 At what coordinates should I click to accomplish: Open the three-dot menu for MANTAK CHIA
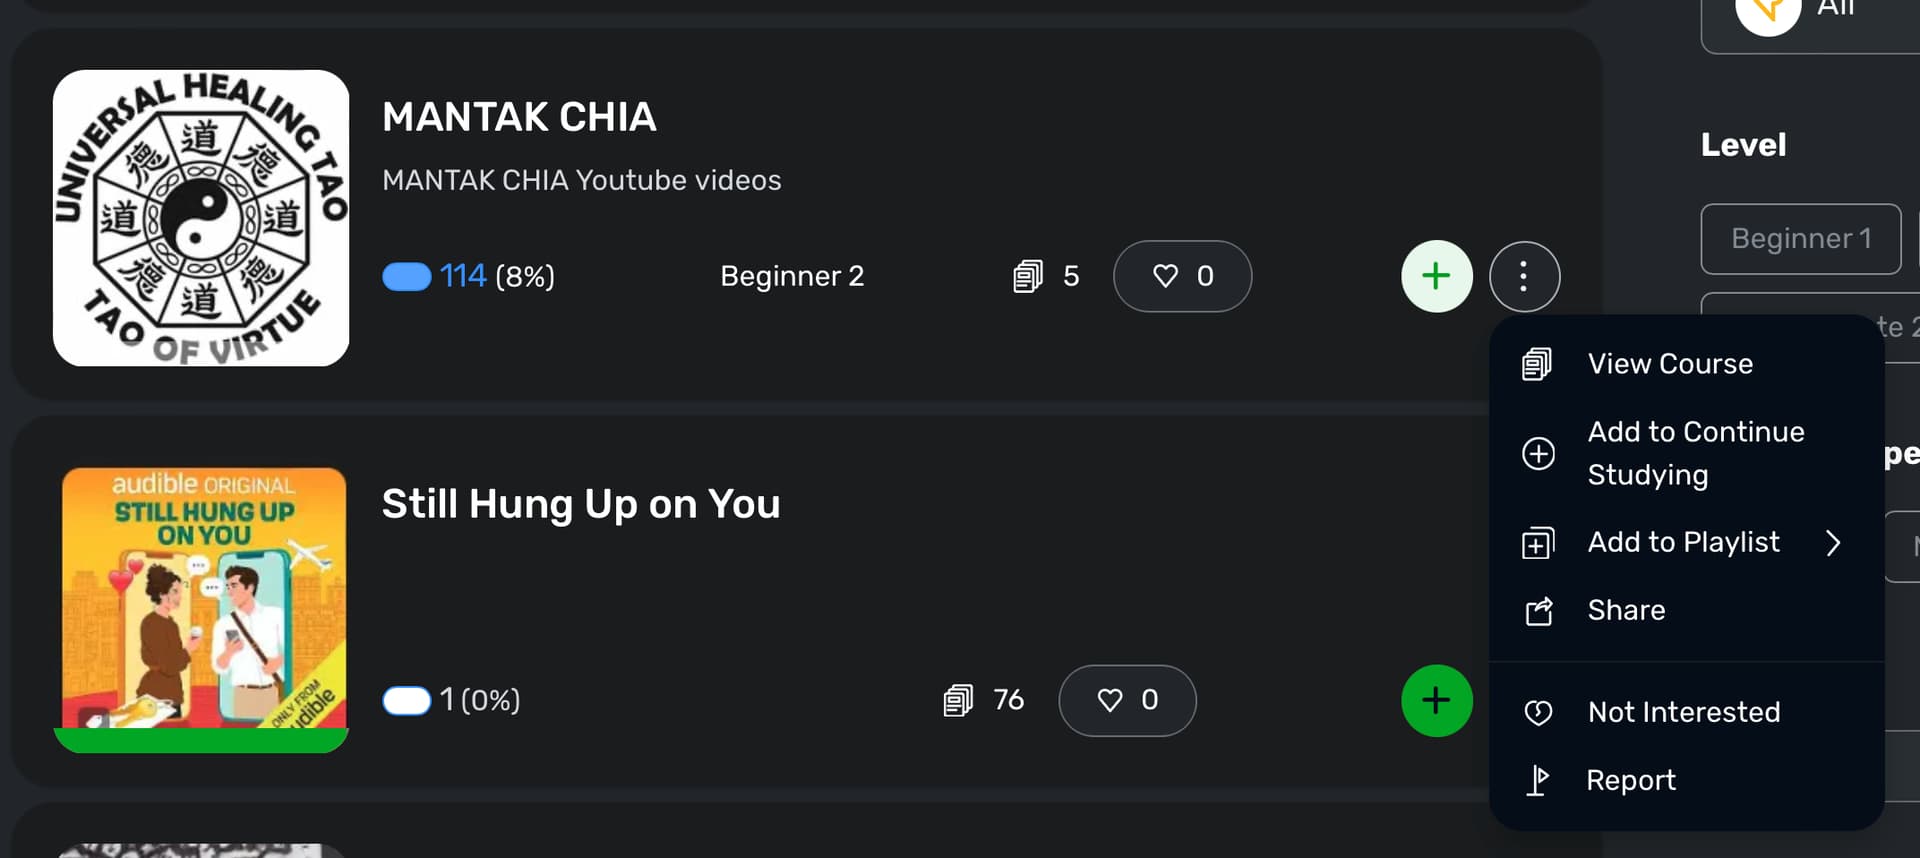point(1524,276)
